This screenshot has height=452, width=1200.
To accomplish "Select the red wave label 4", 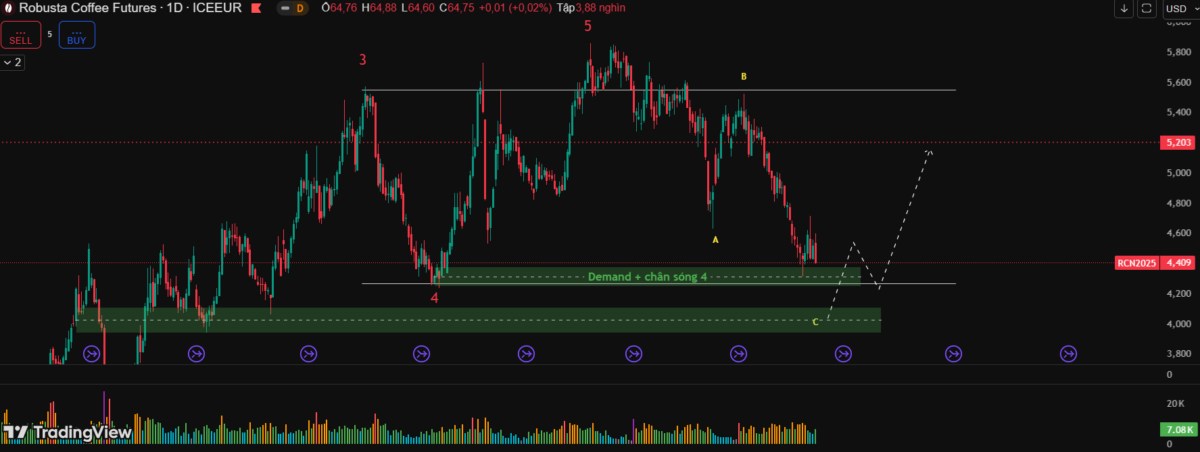I will [434, 297].
